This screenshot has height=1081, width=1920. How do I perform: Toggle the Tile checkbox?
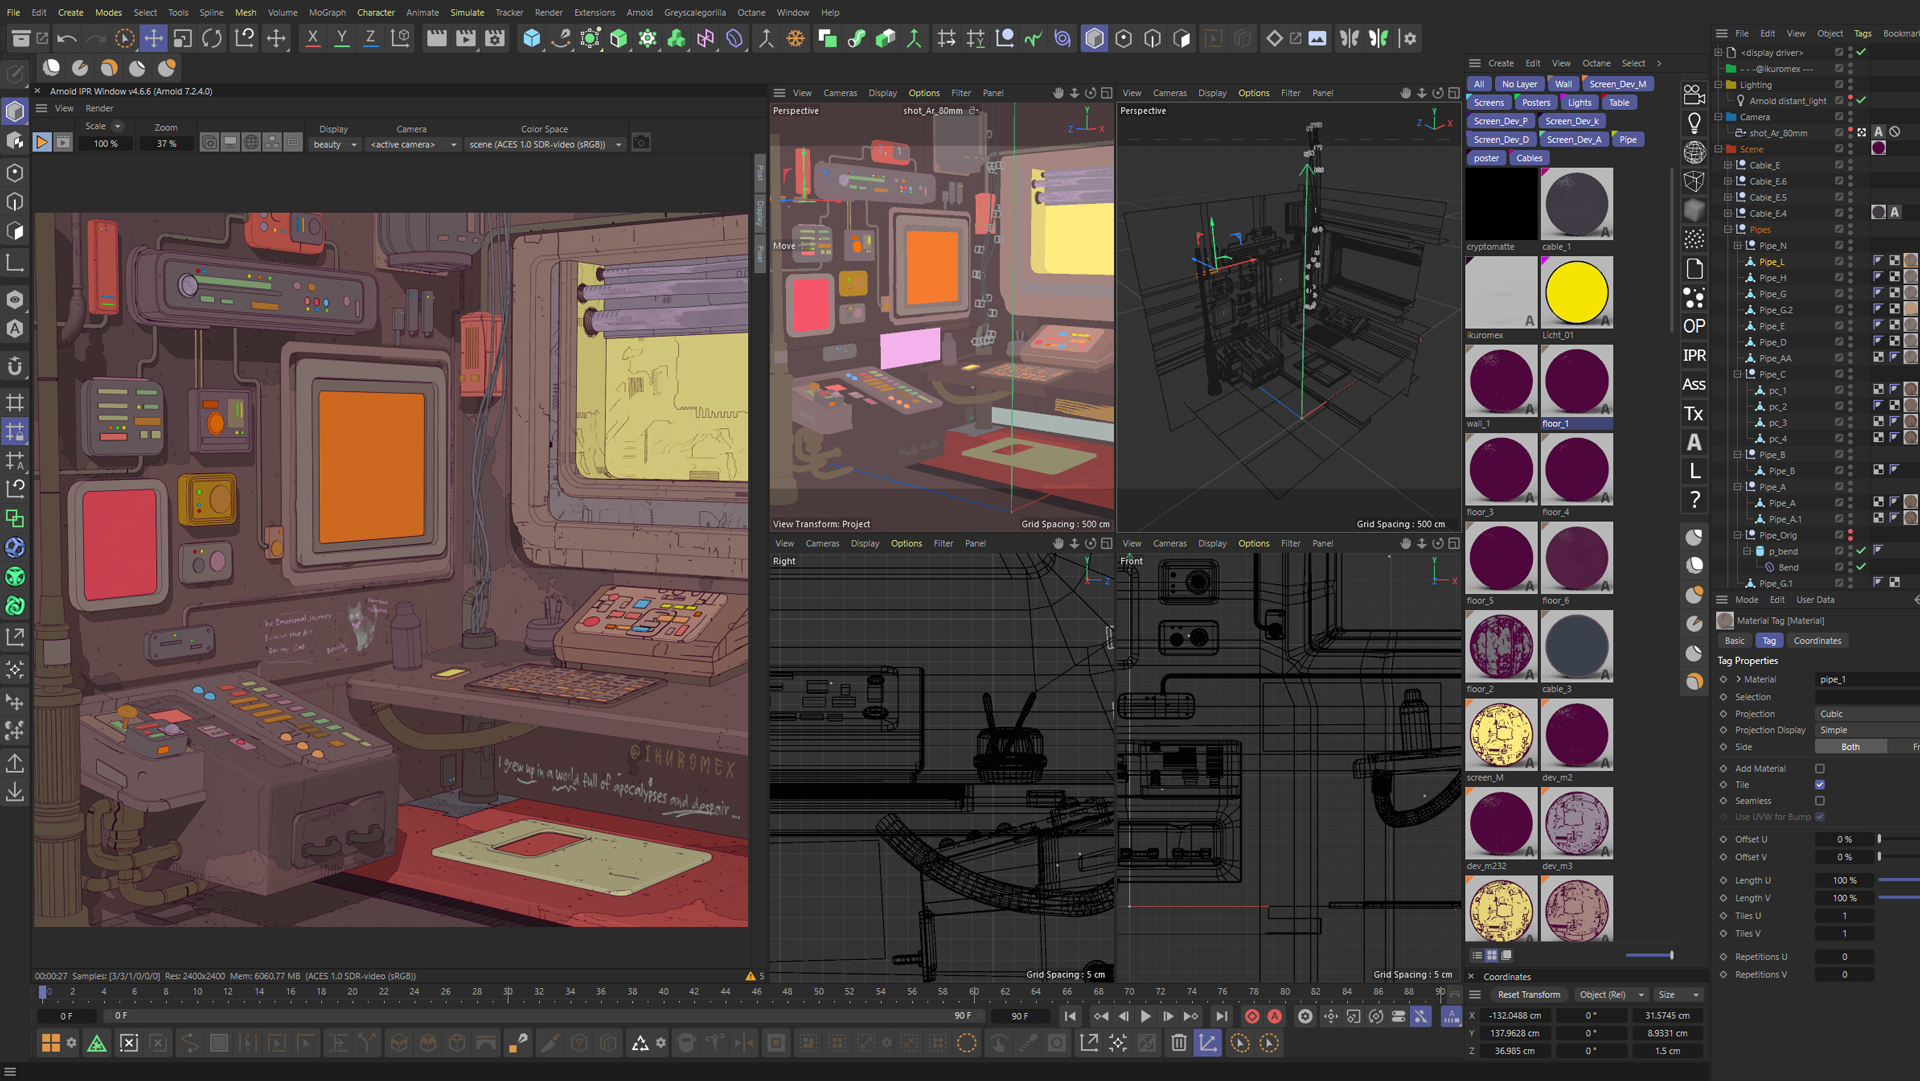[x=1820, y=785]
